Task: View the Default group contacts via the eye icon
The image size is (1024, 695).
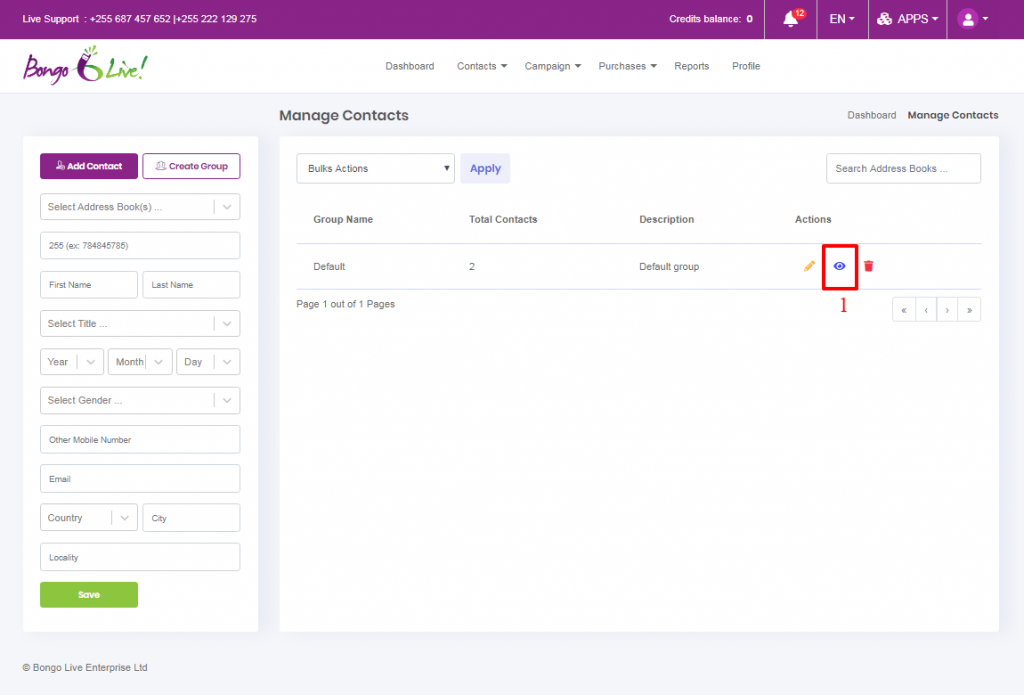Action: 839,266
